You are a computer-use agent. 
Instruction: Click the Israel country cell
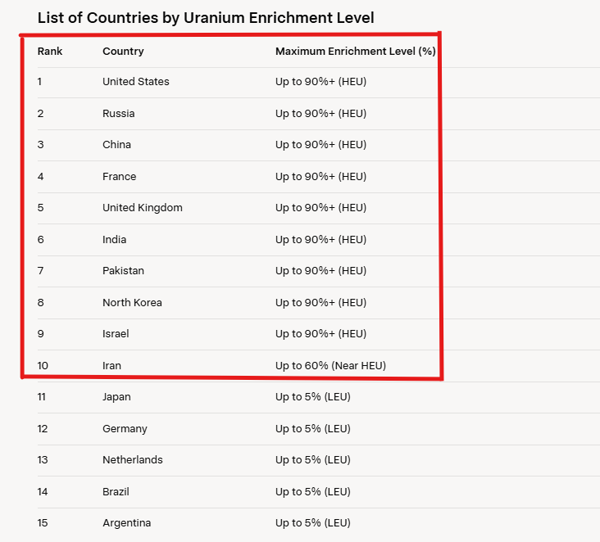pyautogui.click(x=115, y=334)
